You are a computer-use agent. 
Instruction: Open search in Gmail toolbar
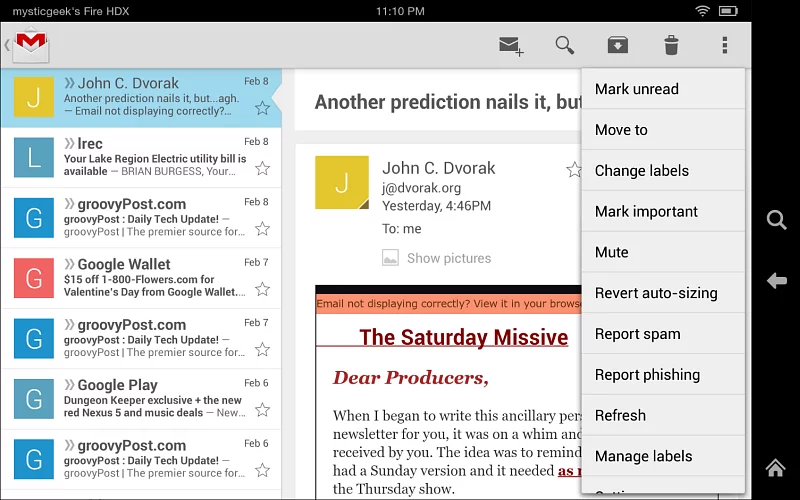565,45
